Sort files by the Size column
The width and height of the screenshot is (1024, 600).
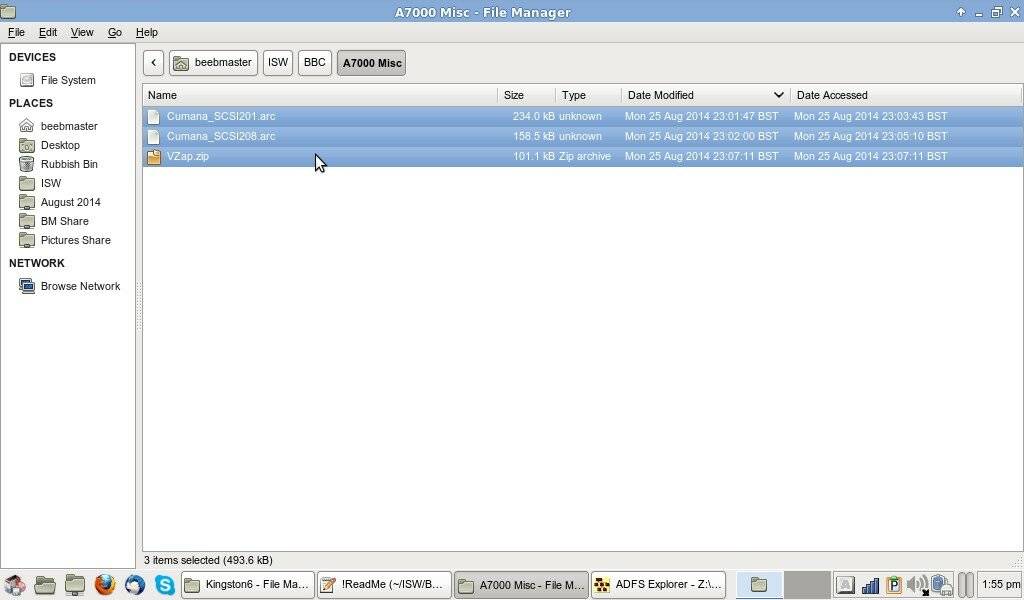(526, 96)
